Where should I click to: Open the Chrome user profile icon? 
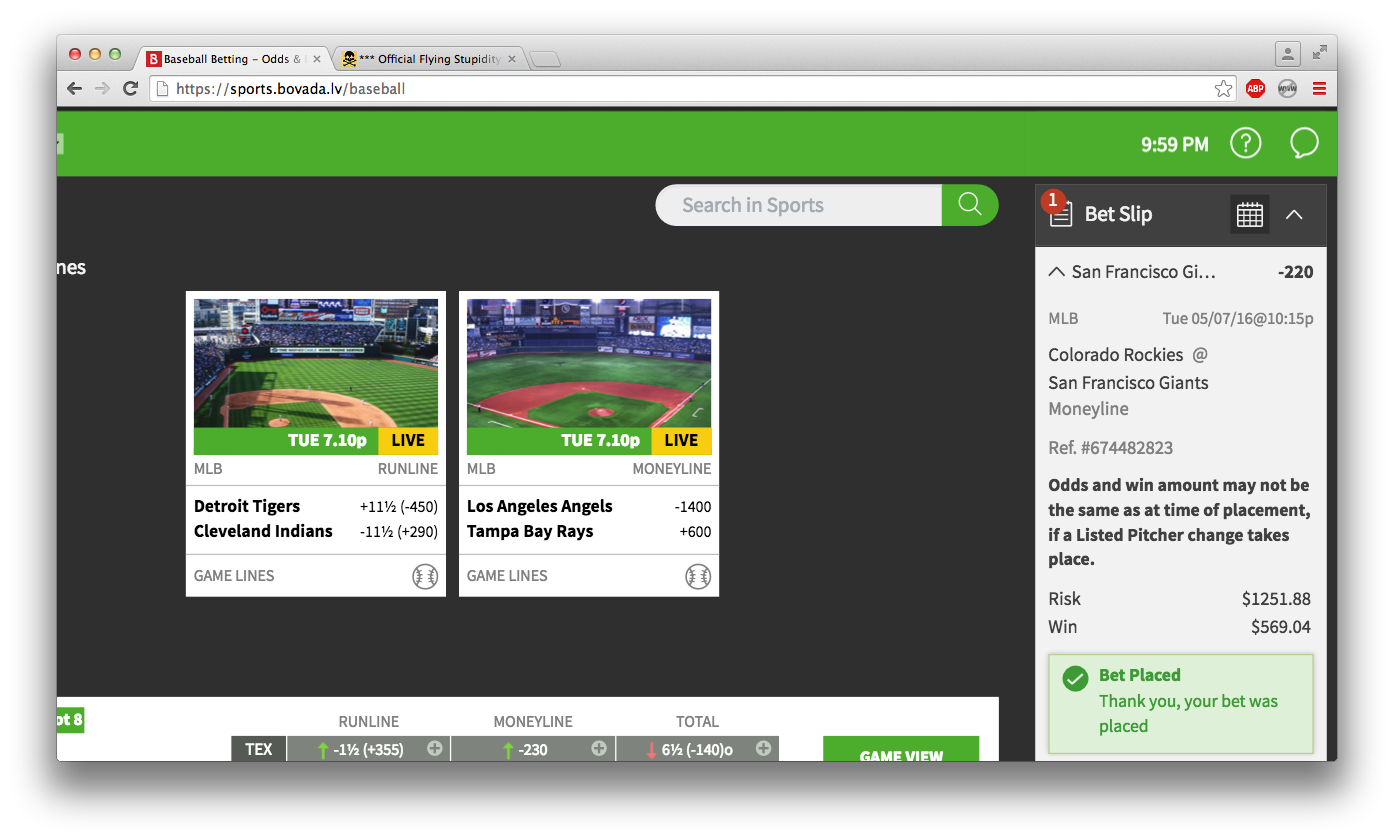click(1288, 54)
